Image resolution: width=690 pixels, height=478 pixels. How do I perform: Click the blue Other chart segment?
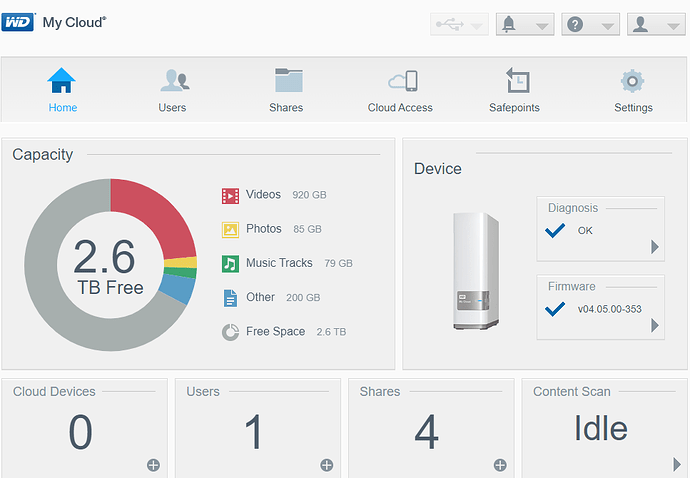point(178,288)
